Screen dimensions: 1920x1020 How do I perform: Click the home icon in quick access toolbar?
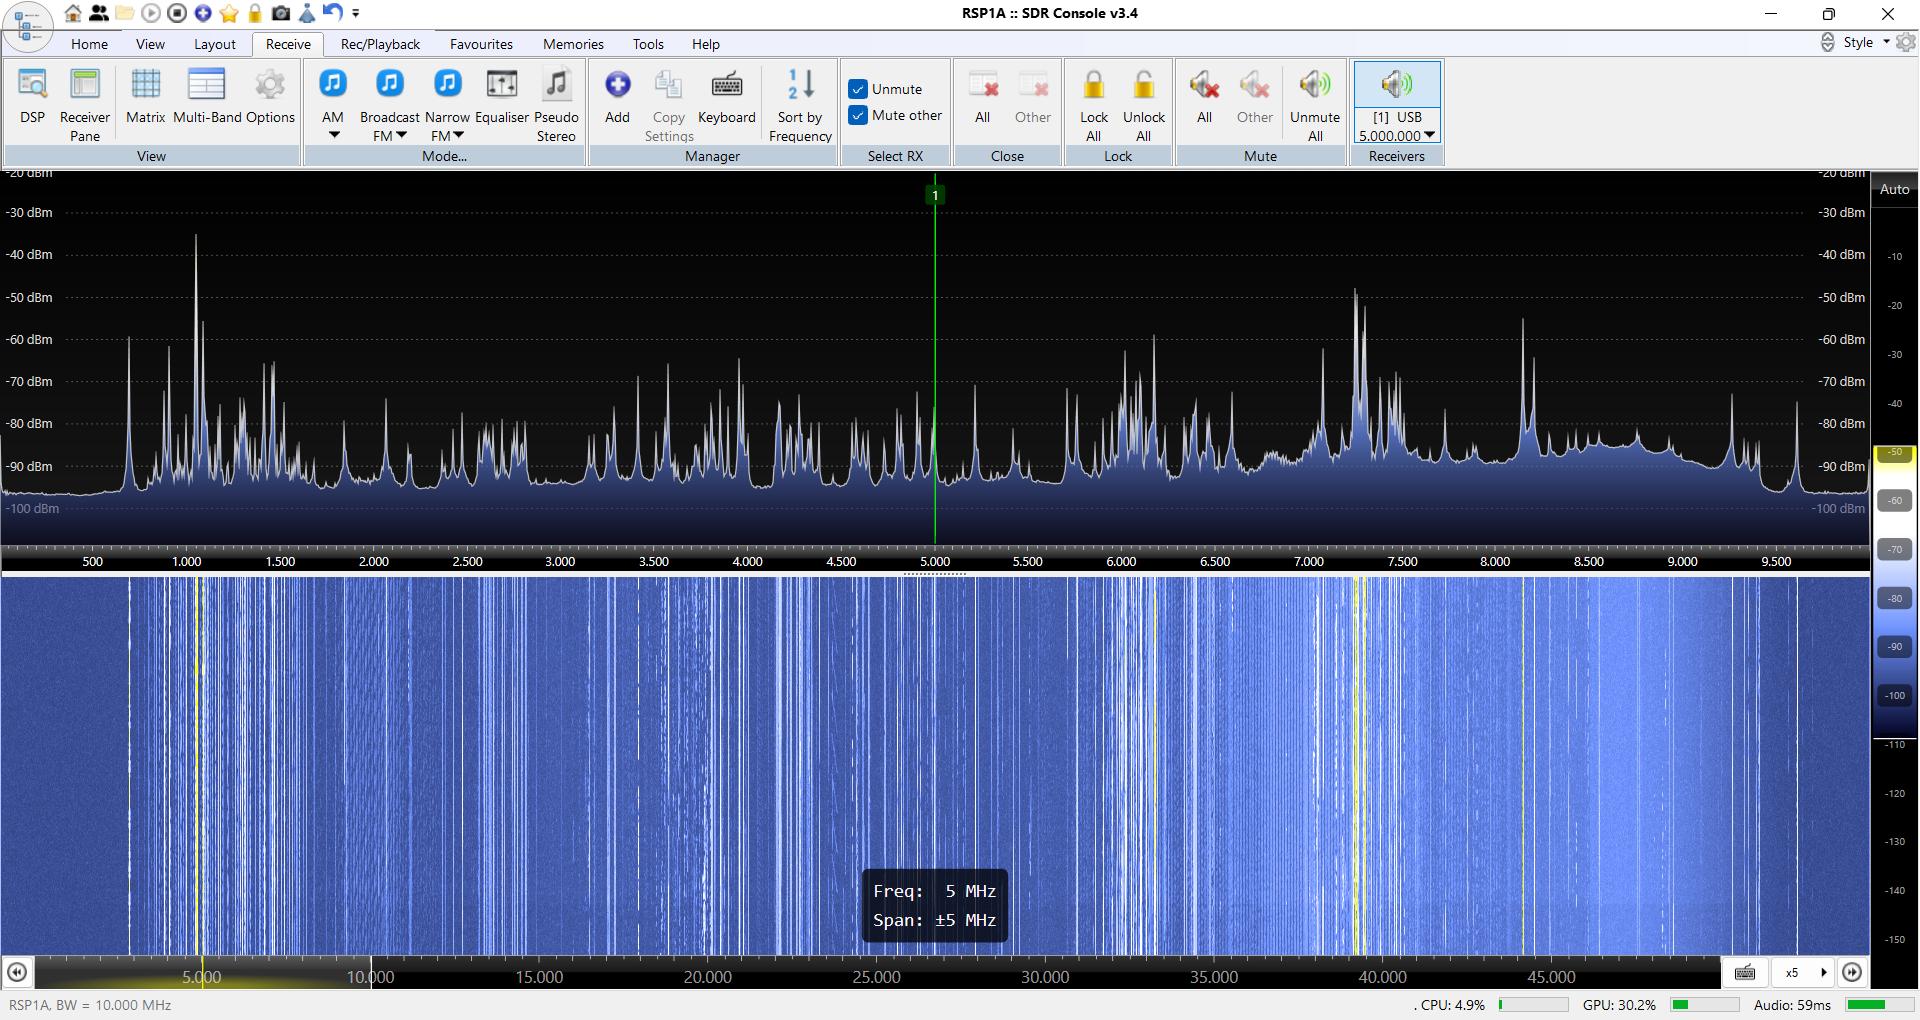73,13
